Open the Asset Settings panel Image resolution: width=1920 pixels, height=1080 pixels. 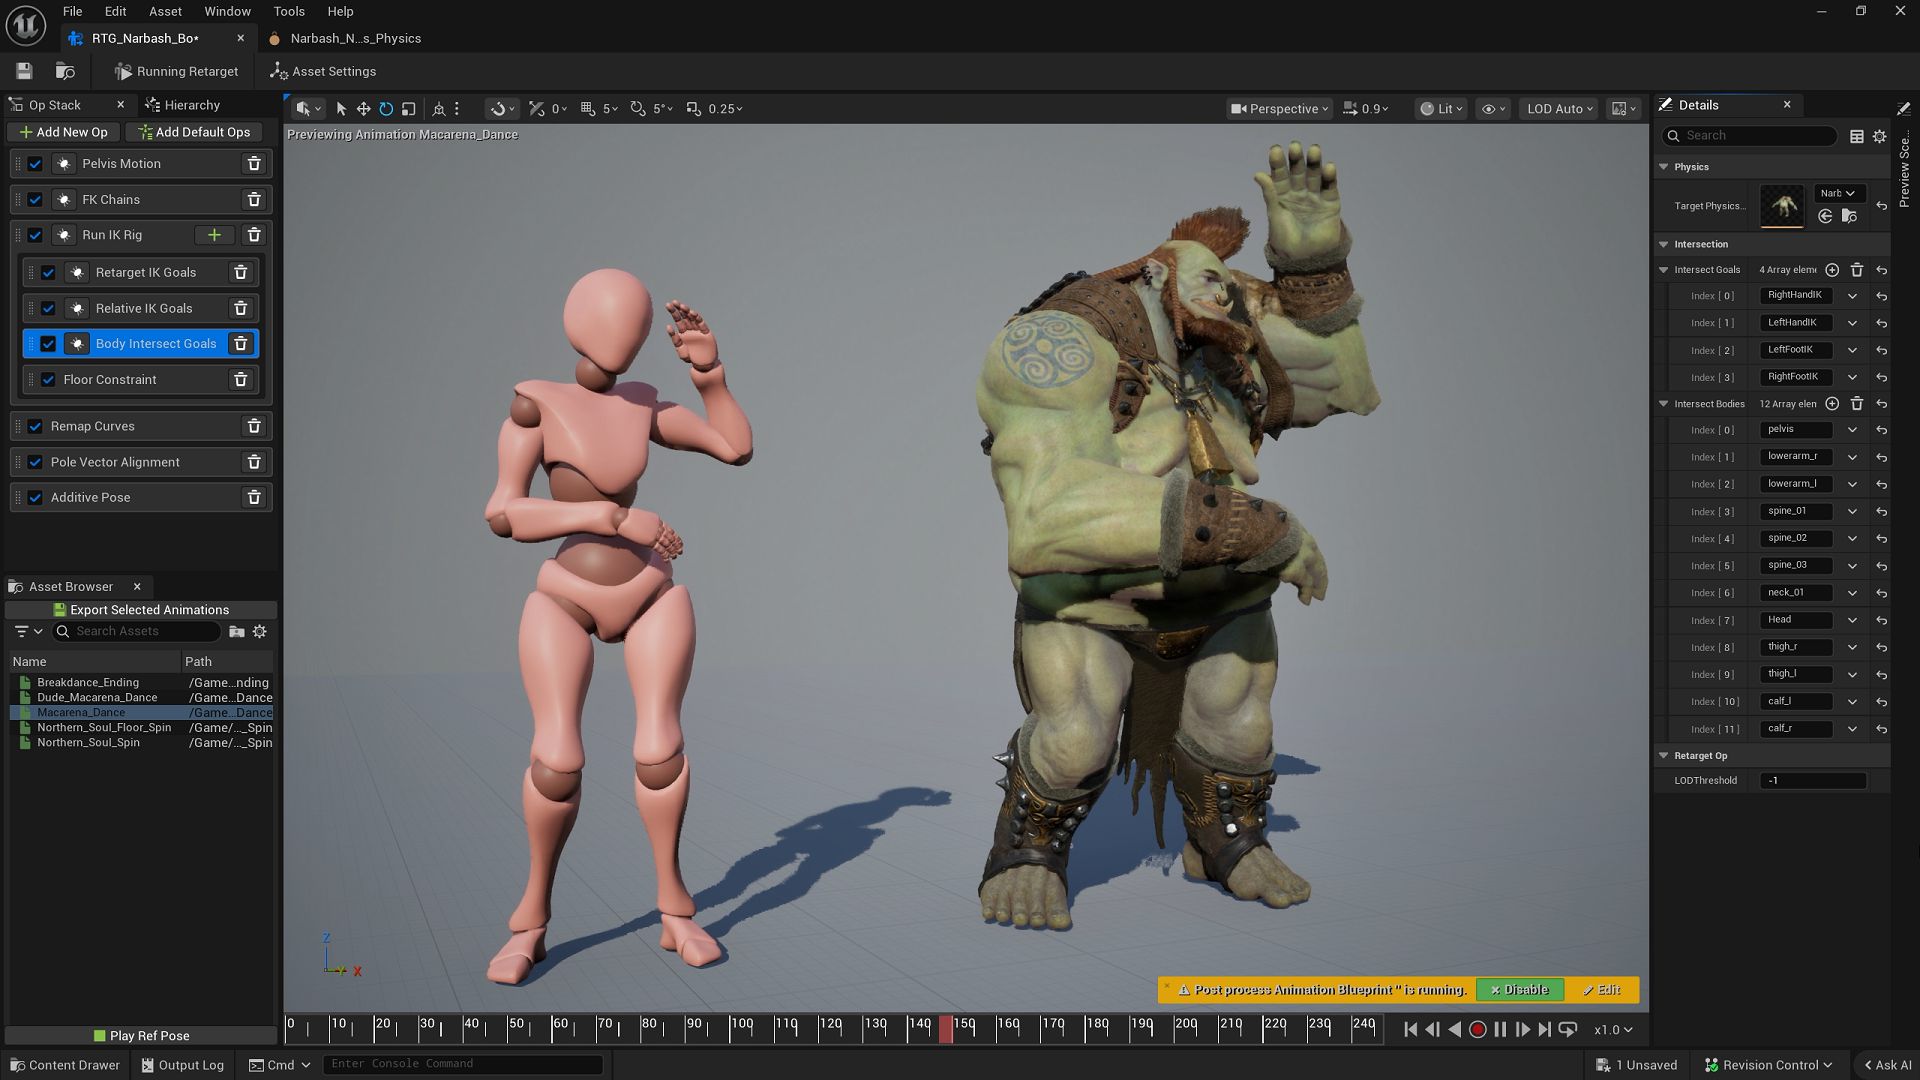click(x=322, y=71)
